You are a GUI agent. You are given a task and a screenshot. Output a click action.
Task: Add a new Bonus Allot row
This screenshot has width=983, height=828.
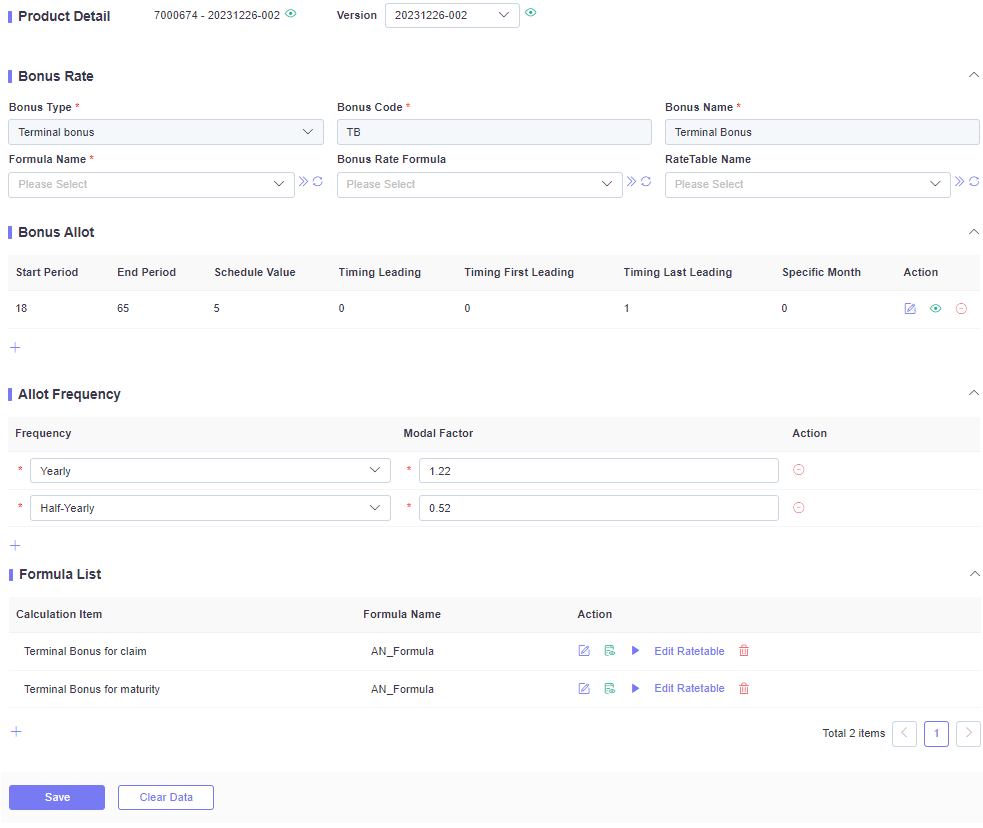pos(16,347)
